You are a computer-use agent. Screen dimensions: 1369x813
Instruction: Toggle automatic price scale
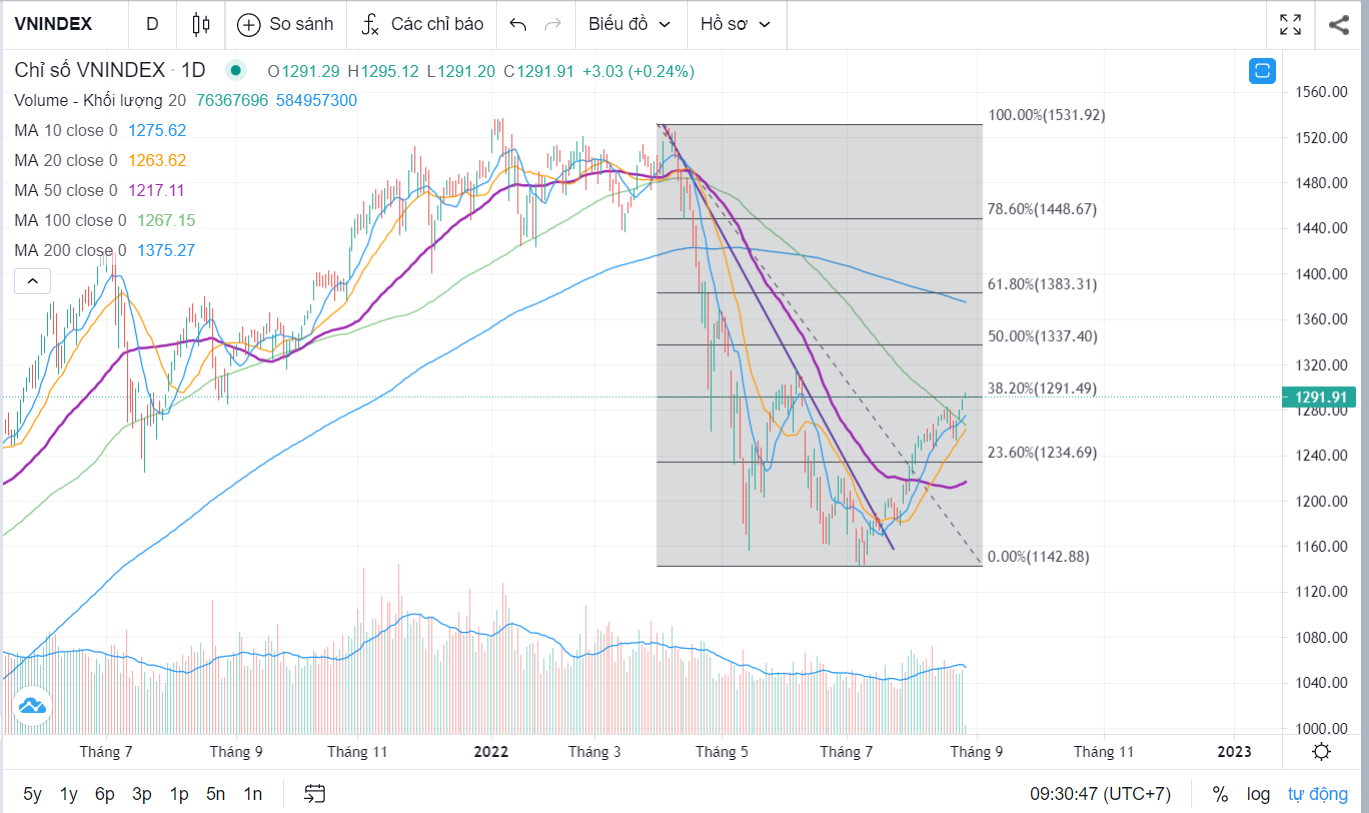pyautogui.click(x=1318, y=794)
